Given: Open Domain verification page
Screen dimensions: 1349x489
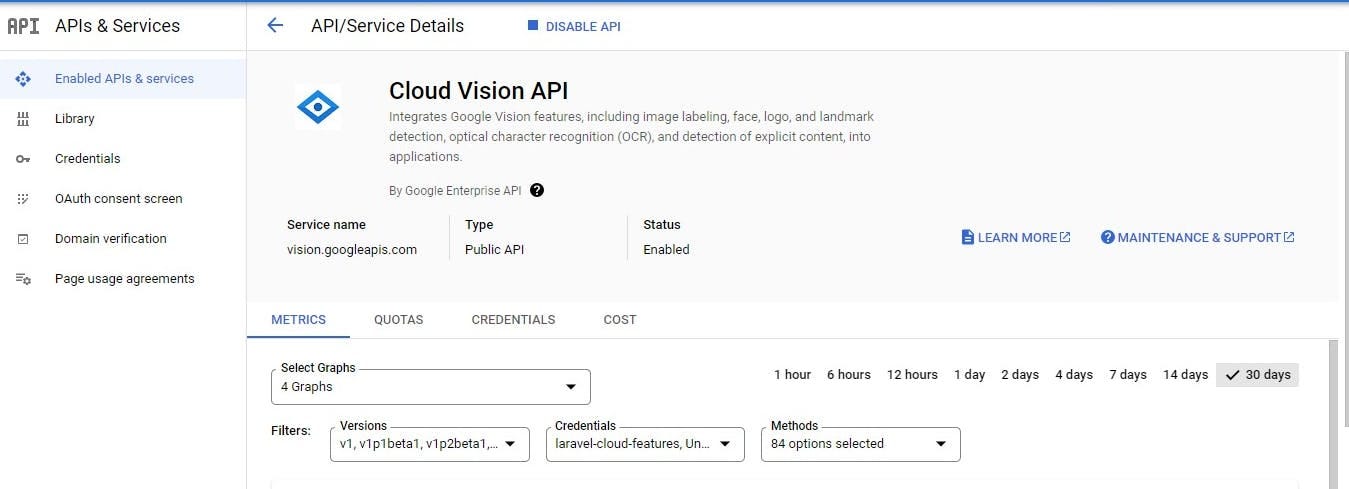Looking at the screenshot, I should [x=110, y=239].
